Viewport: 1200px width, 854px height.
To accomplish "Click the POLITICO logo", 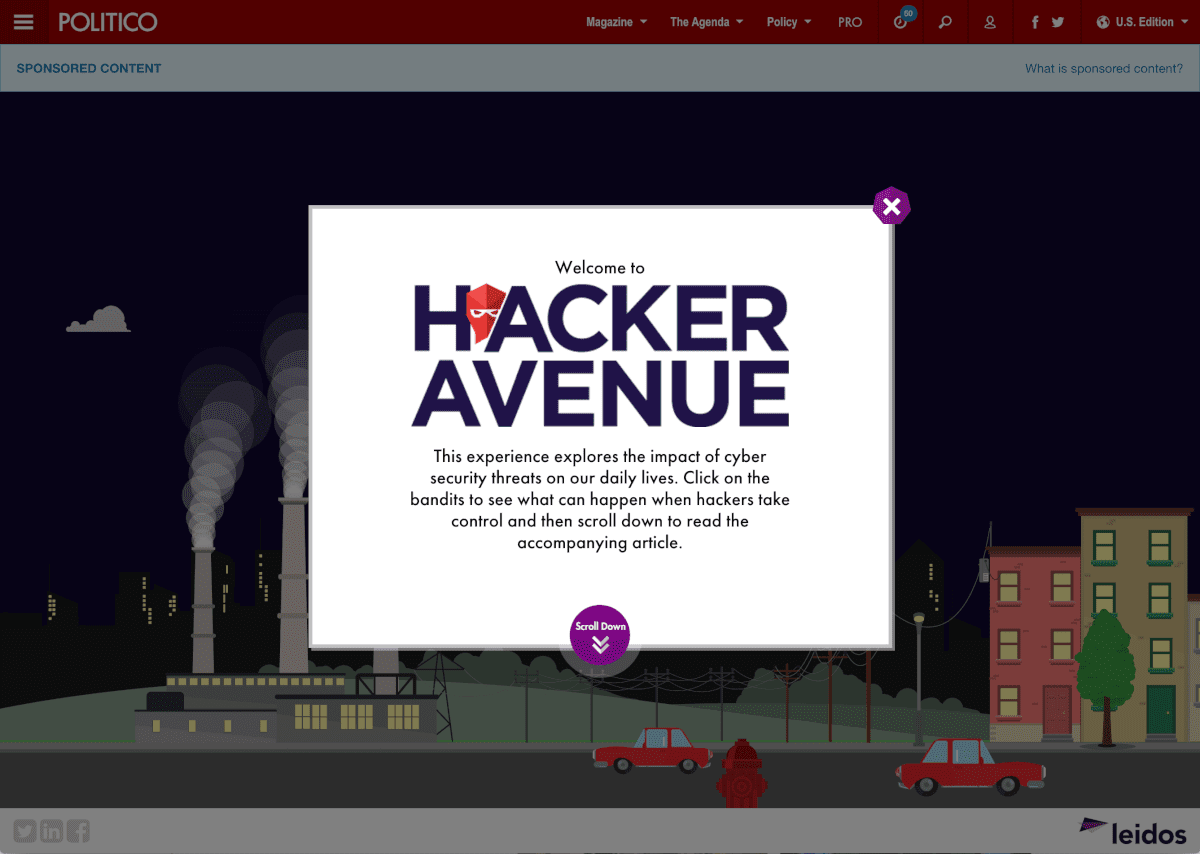I will point(107,22).
